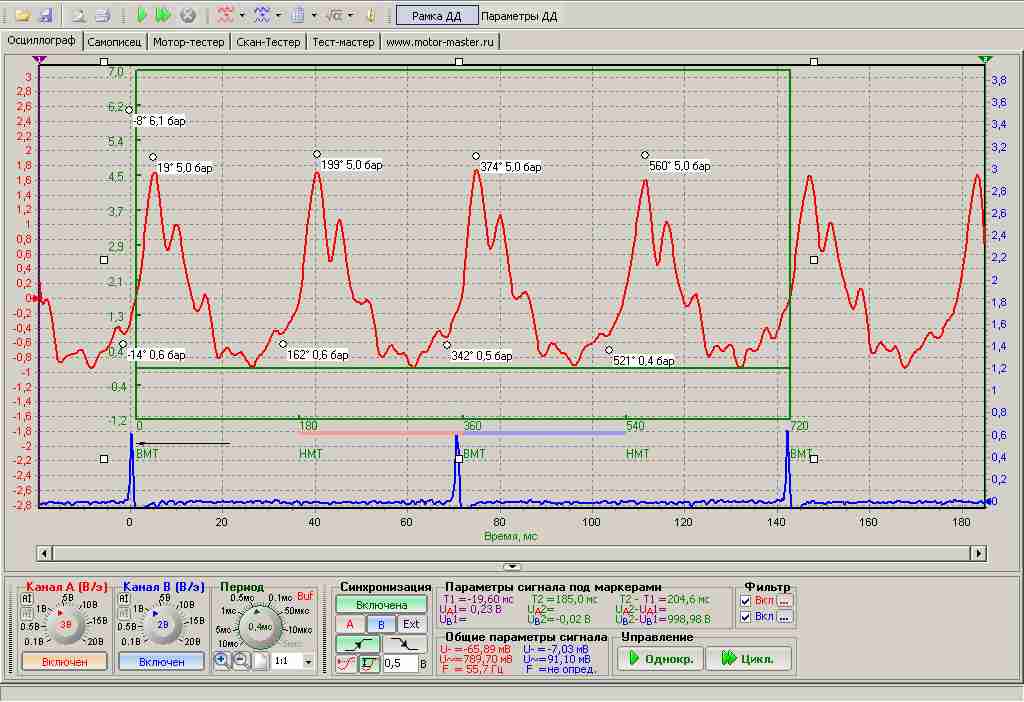Toggle blue channel B filter checkbox
The width and height of the screenshot is (1024, 702).
(746, 617)
